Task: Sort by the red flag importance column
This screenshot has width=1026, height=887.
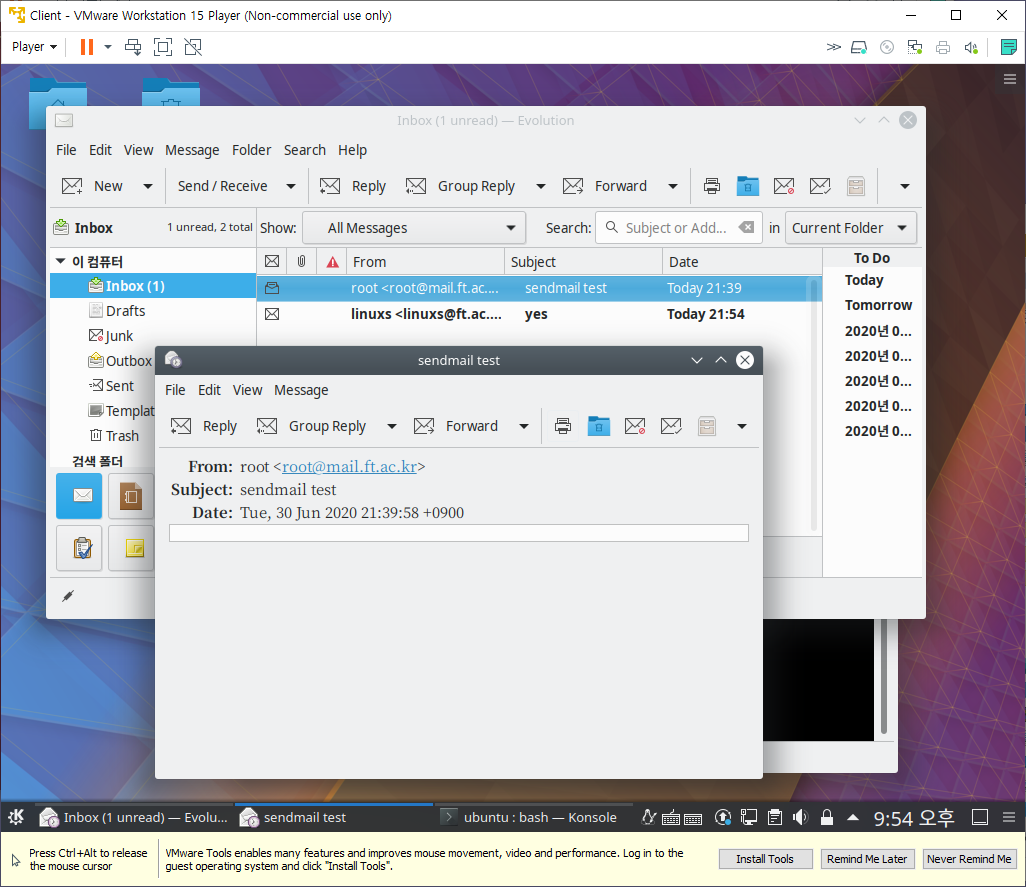Action: point(332,262)
